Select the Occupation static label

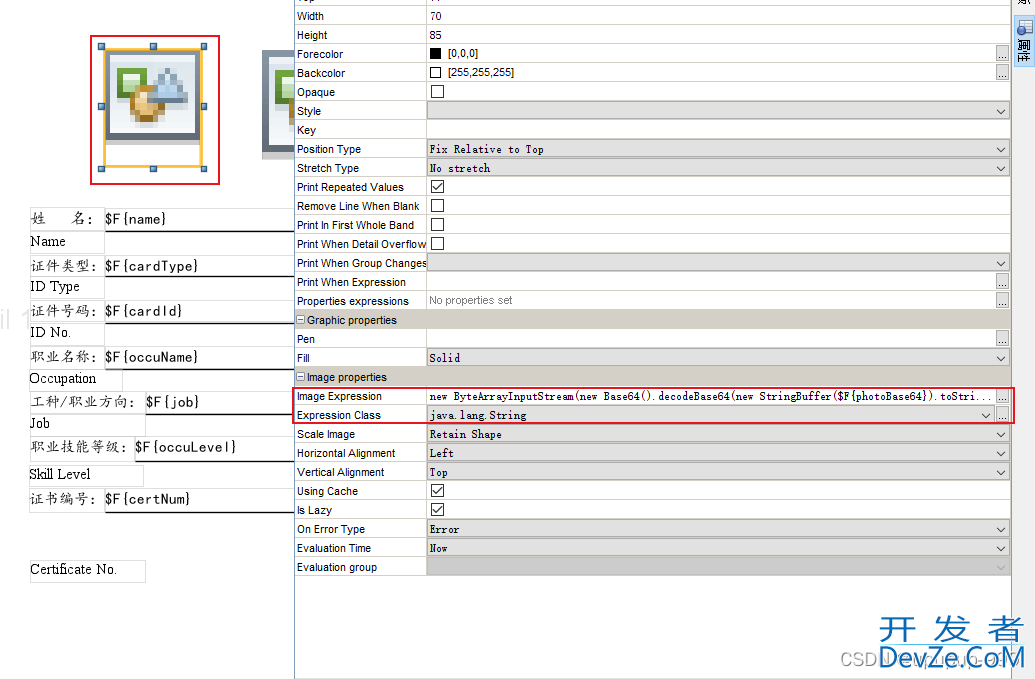tap(75, 379)
